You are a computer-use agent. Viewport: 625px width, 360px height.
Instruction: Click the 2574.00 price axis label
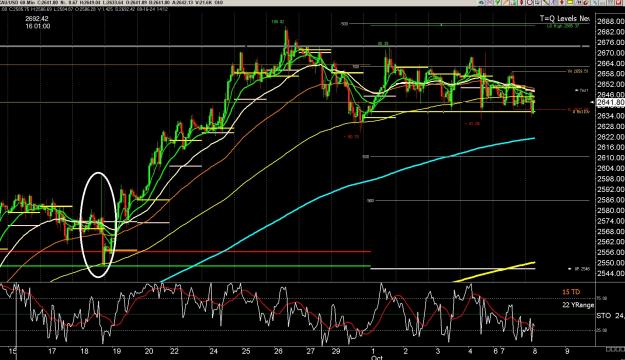point(611,221)
